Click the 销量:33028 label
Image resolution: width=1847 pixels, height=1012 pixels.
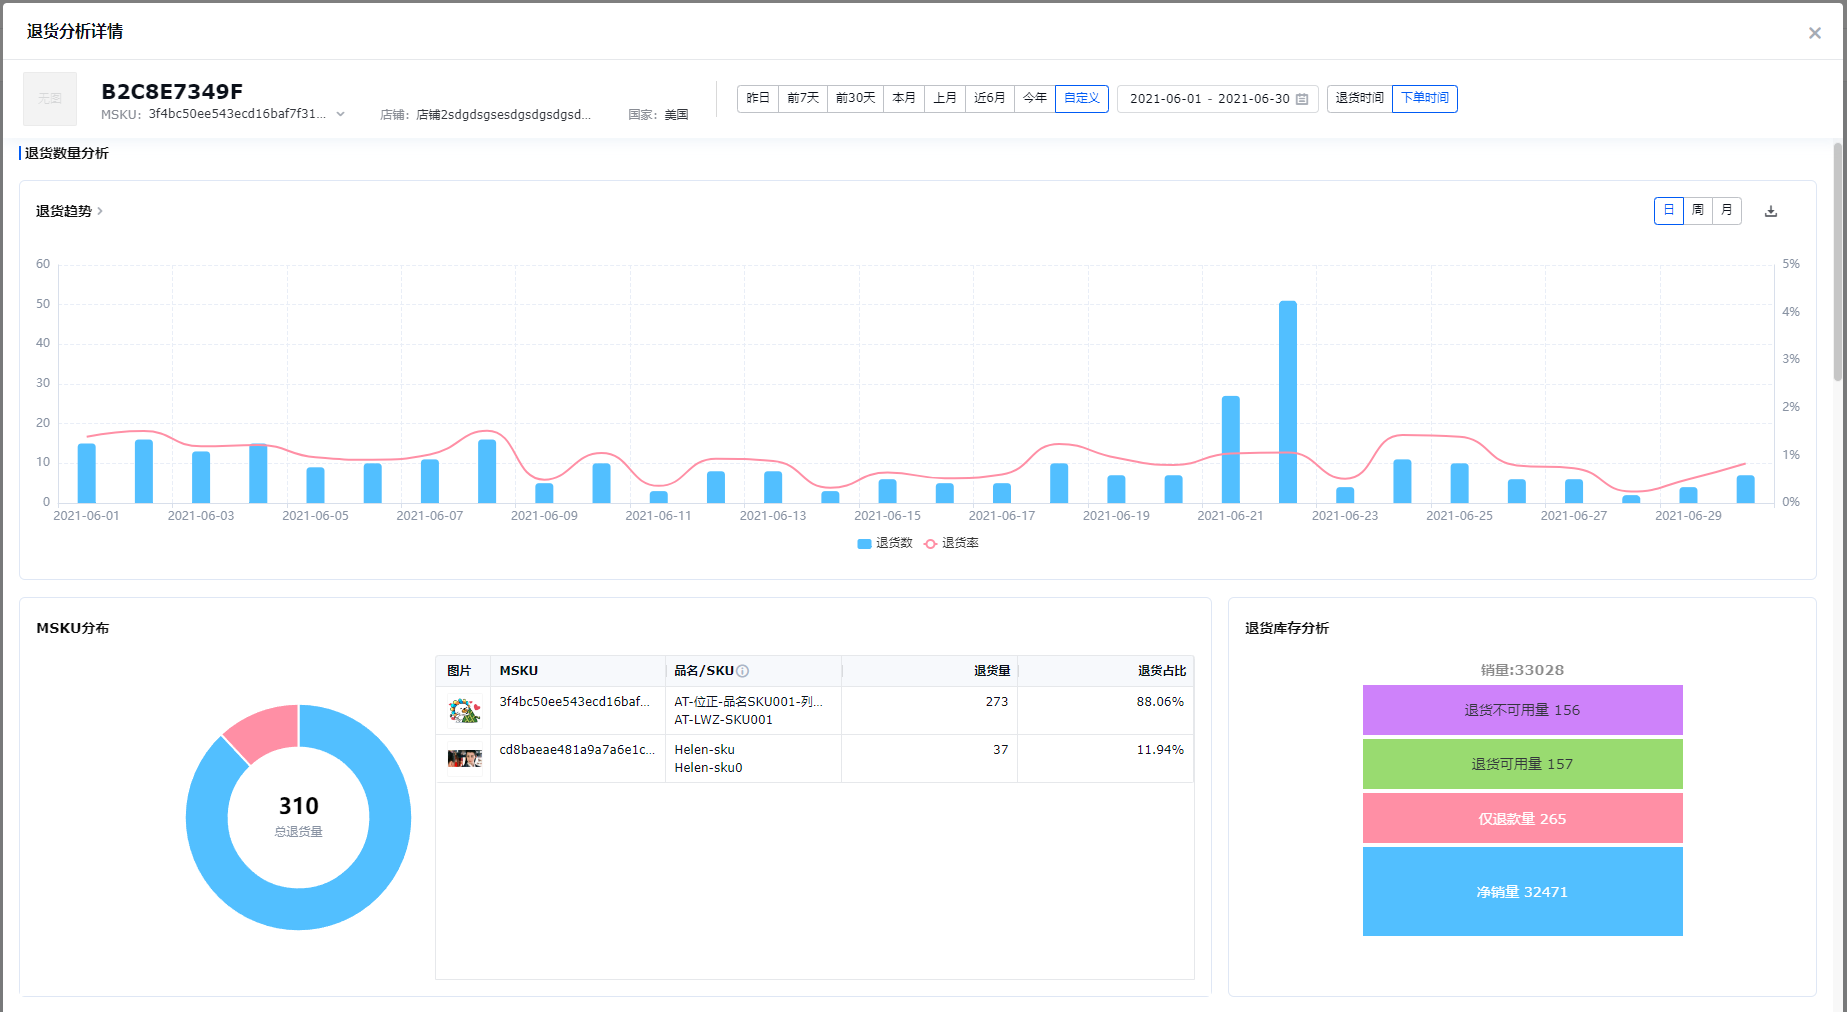pos(1522,670)
